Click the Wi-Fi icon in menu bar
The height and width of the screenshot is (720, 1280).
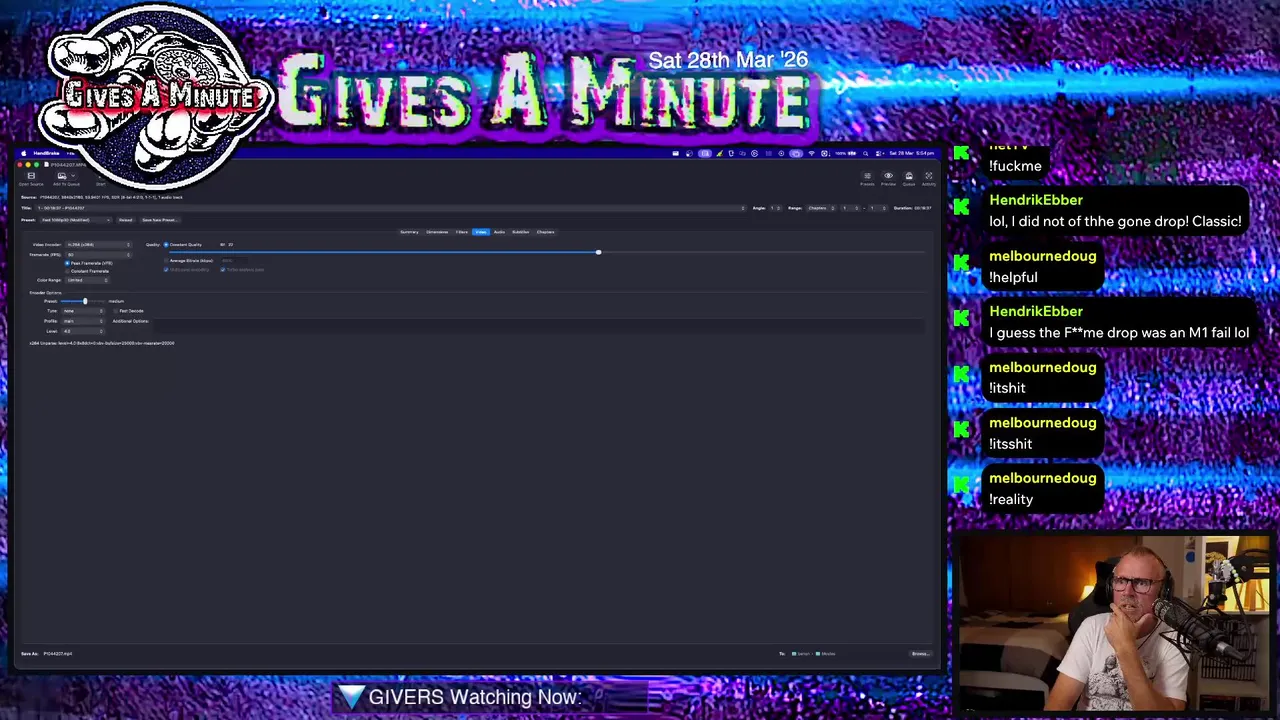[812, 153]
